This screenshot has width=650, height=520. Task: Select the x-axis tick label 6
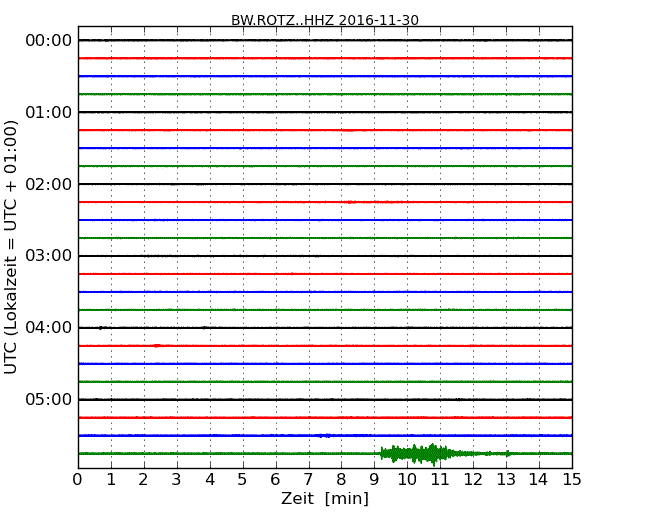[275, 480]
